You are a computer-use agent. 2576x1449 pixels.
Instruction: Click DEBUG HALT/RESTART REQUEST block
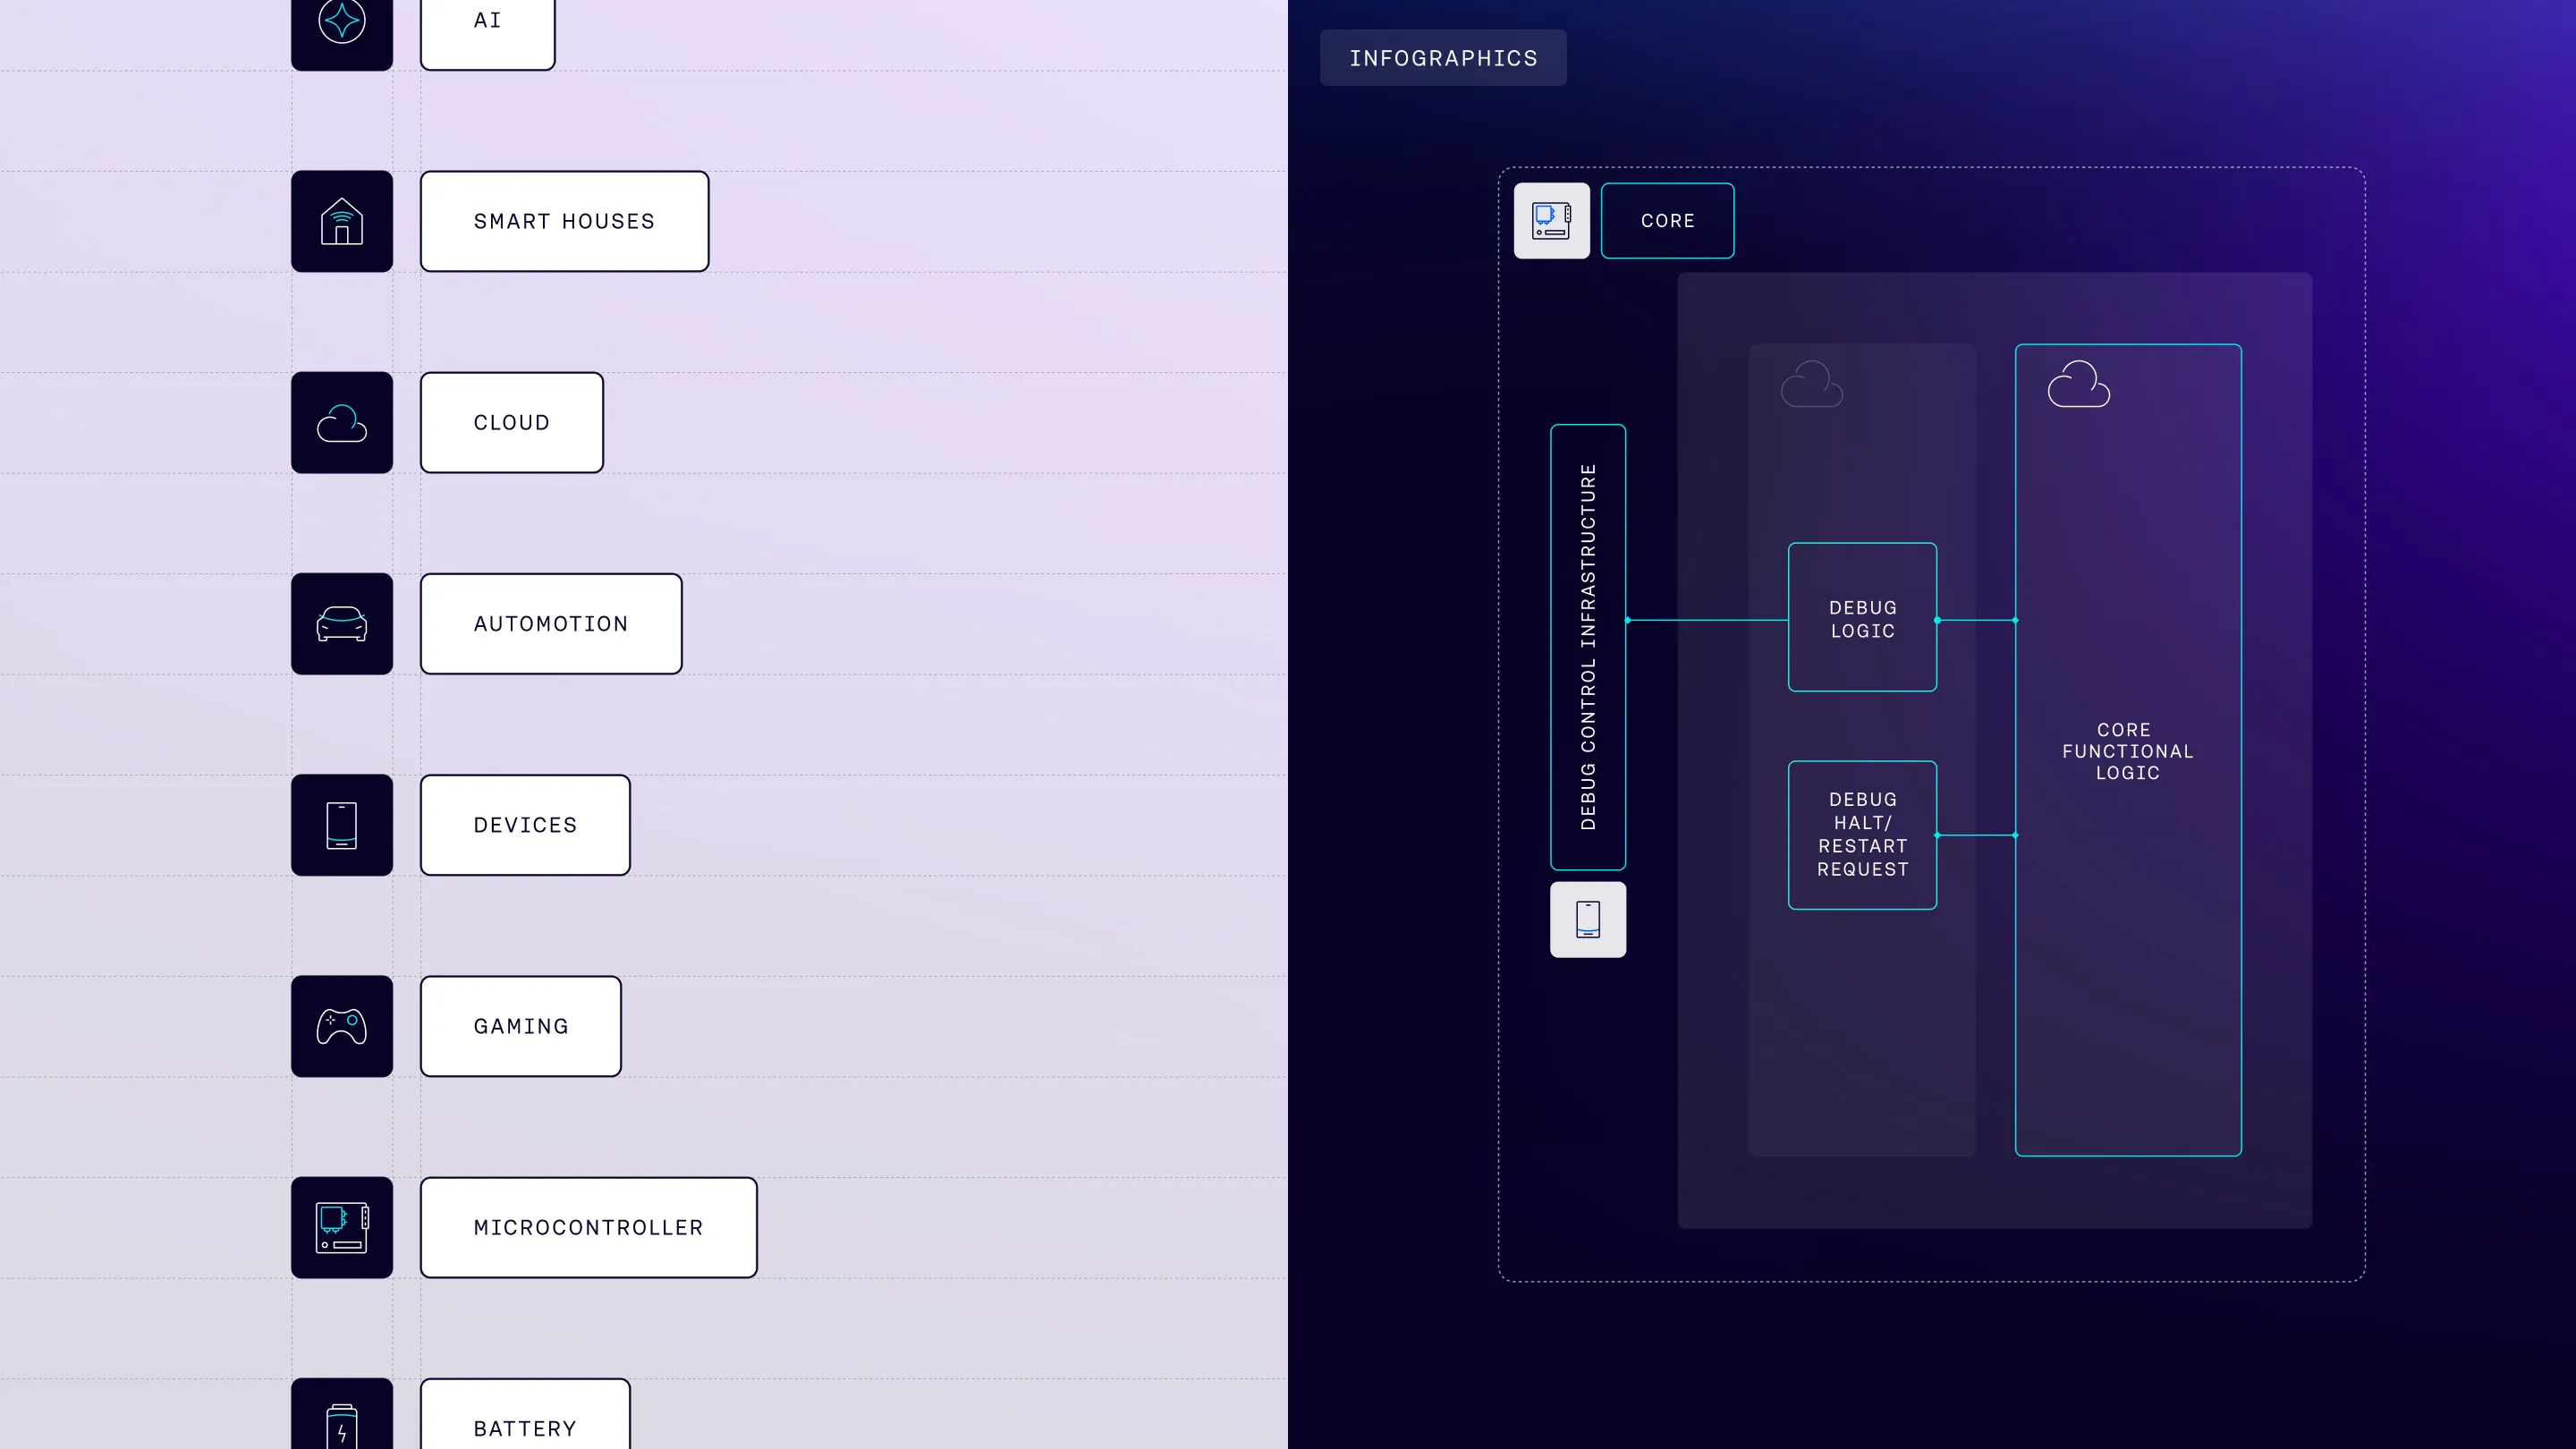1862,834
